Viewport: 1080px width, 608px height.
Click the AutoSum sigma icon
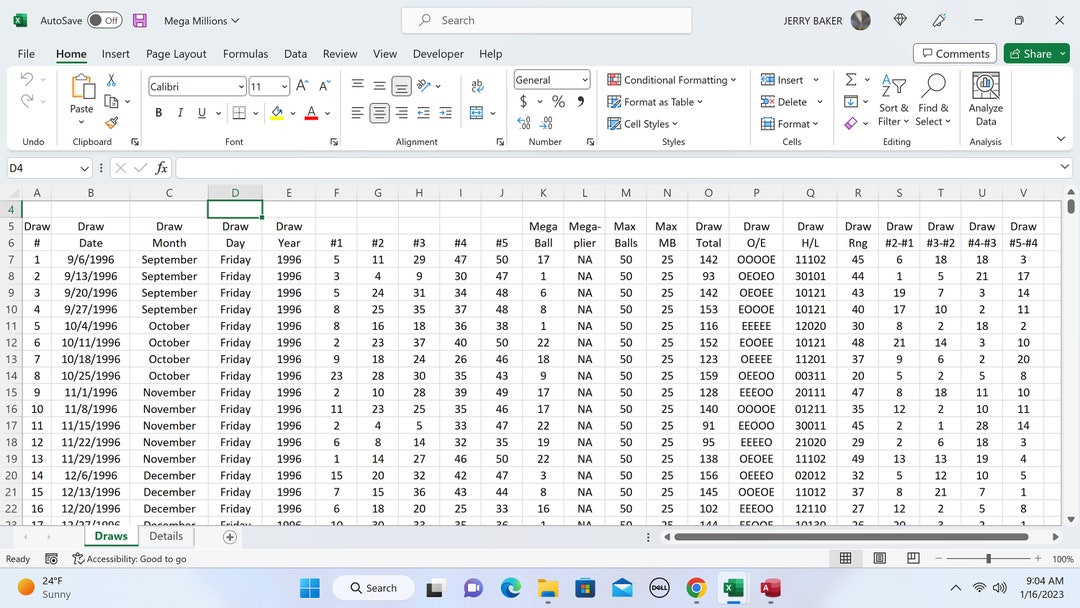point(851,80)
